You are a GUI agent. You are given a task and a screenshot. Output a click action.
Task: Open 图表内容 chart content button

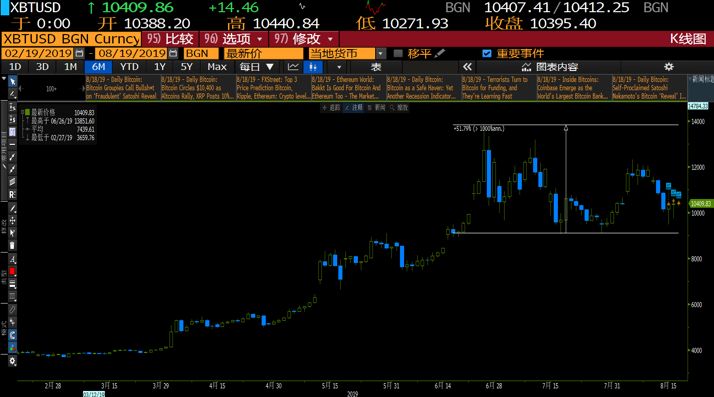pos(550,67)
